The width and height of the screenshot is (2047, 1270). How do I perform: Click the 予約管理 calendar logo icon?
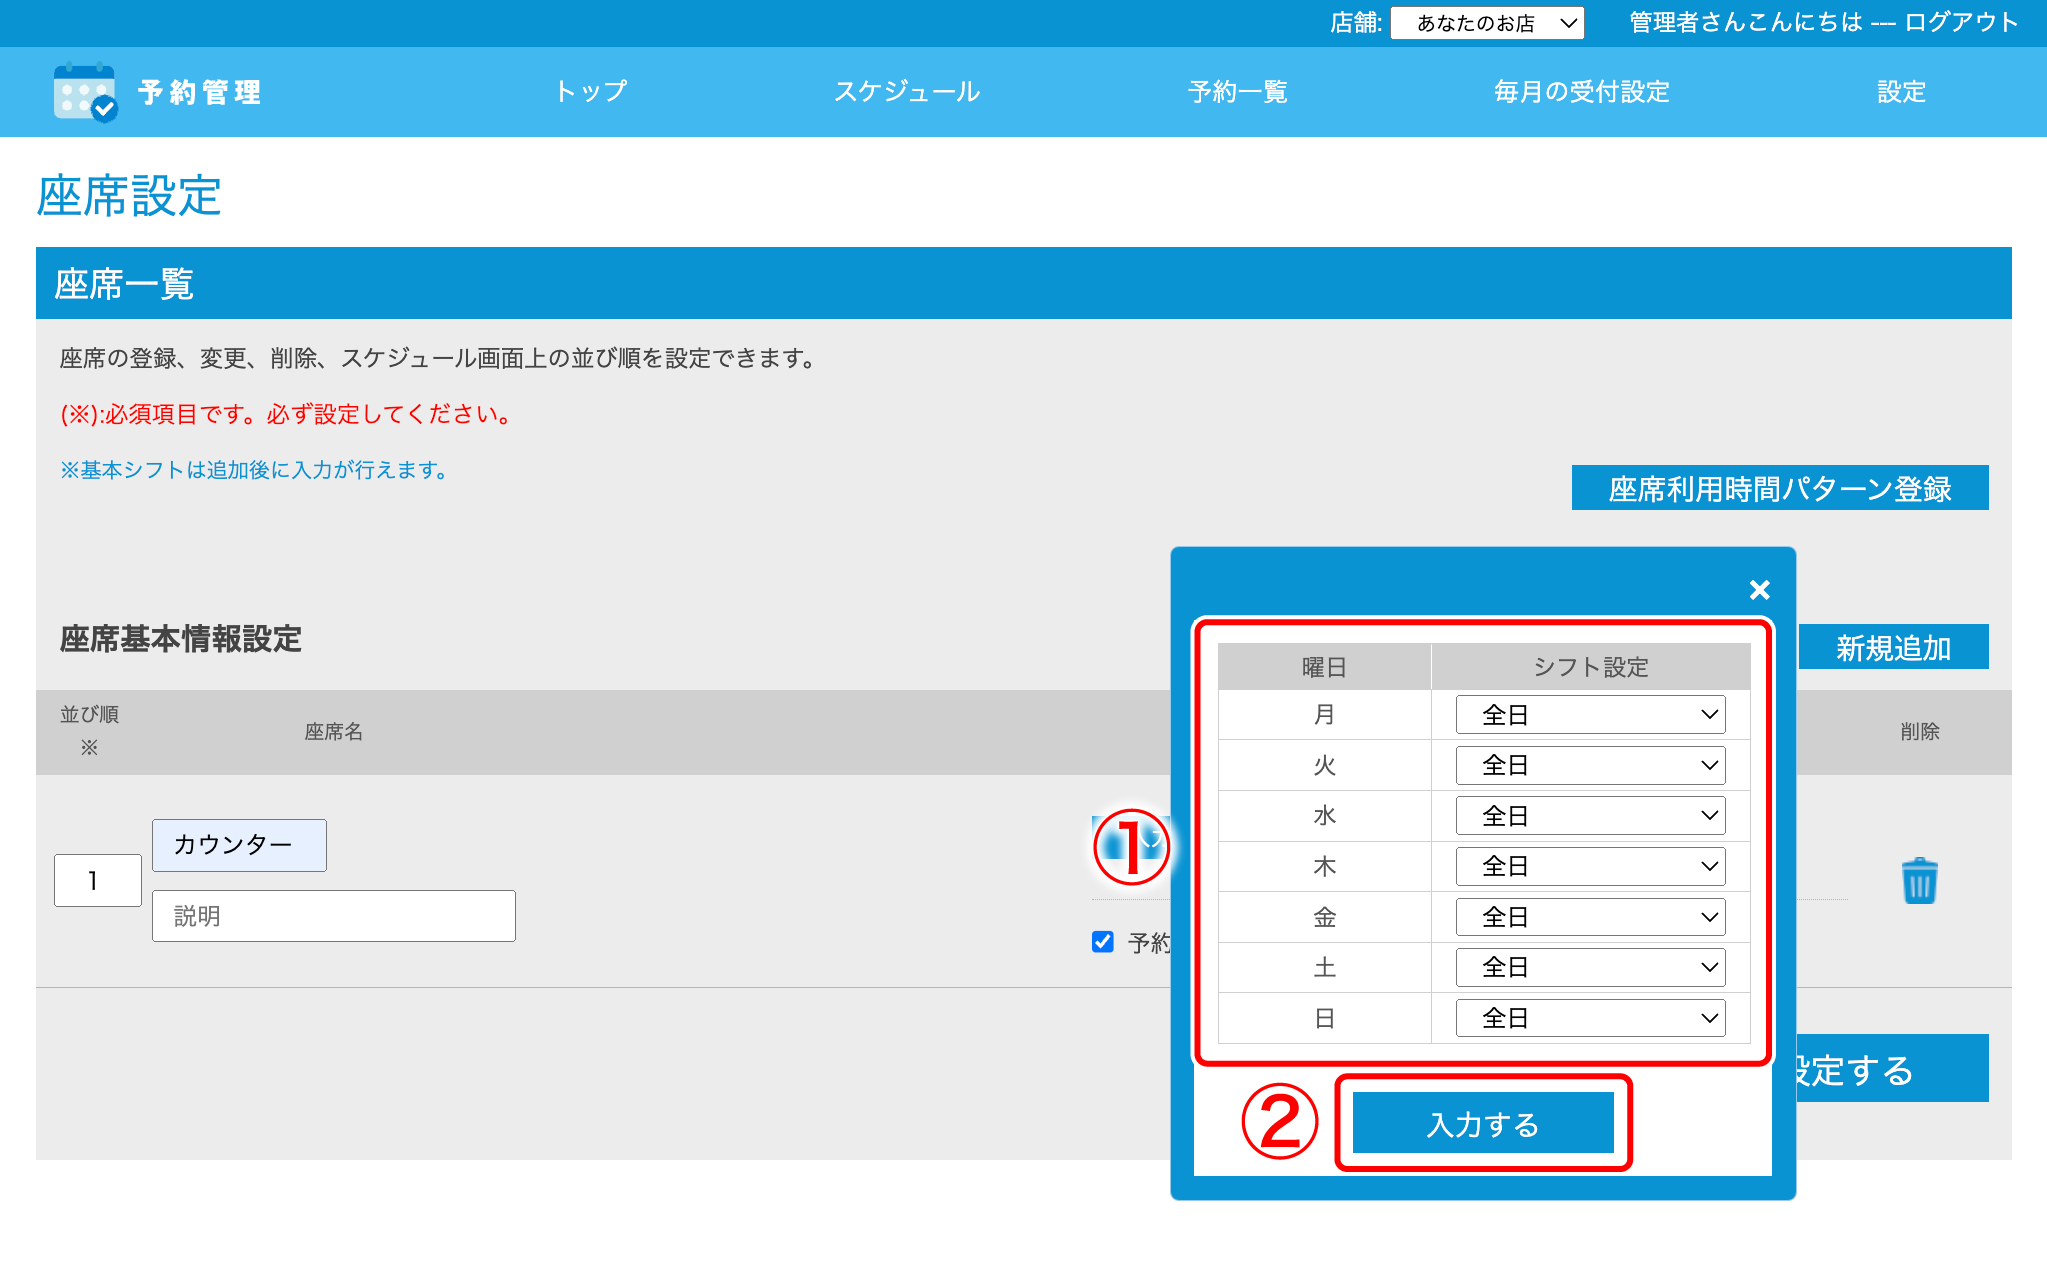point(85,92)
